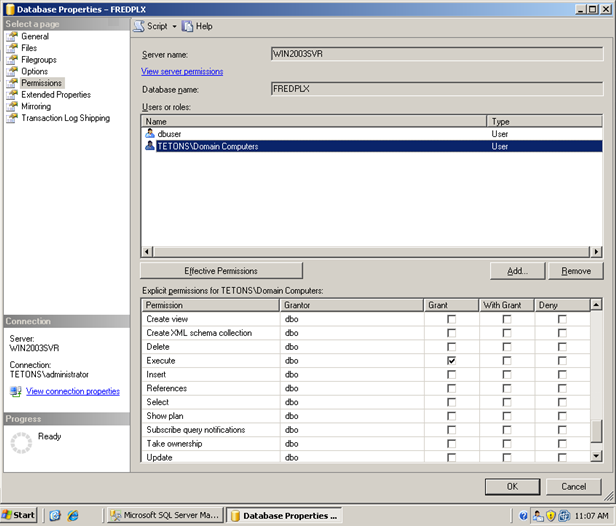Image resolution: width=616 pixels, height=526 pixels.
Task: Open the Script dropdown arrow
Action: click(x=174, y=27)
